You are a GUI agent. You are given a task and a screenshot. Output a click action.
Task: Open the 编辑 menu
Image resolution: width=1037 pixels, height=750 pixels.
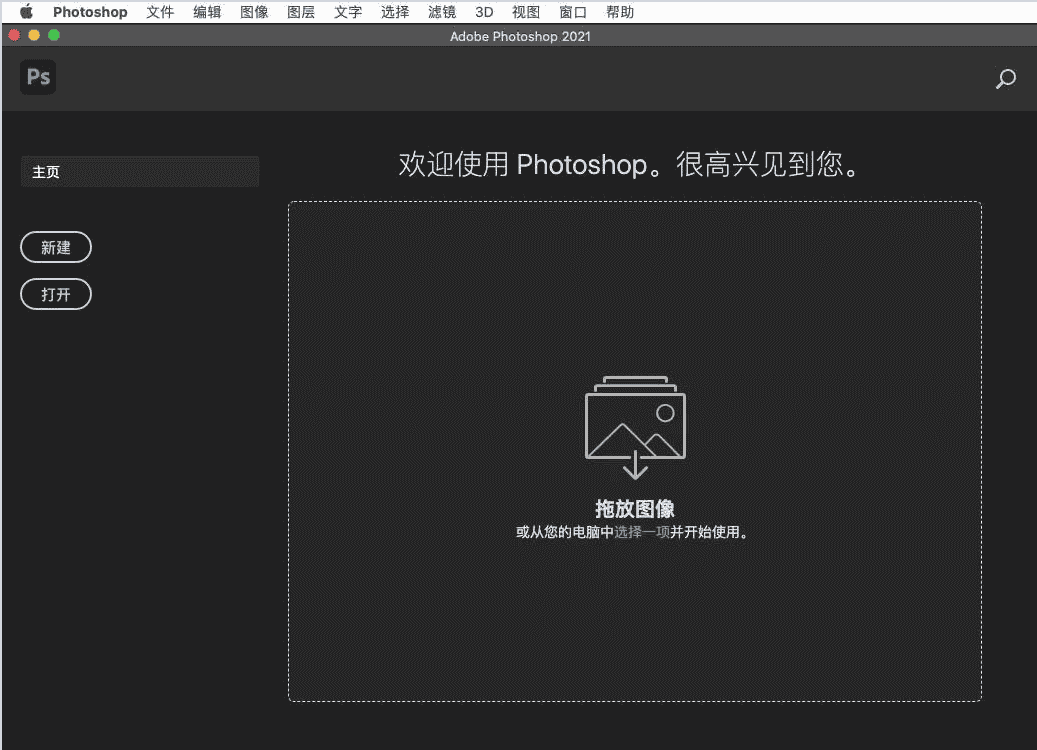tap(207, 12)
